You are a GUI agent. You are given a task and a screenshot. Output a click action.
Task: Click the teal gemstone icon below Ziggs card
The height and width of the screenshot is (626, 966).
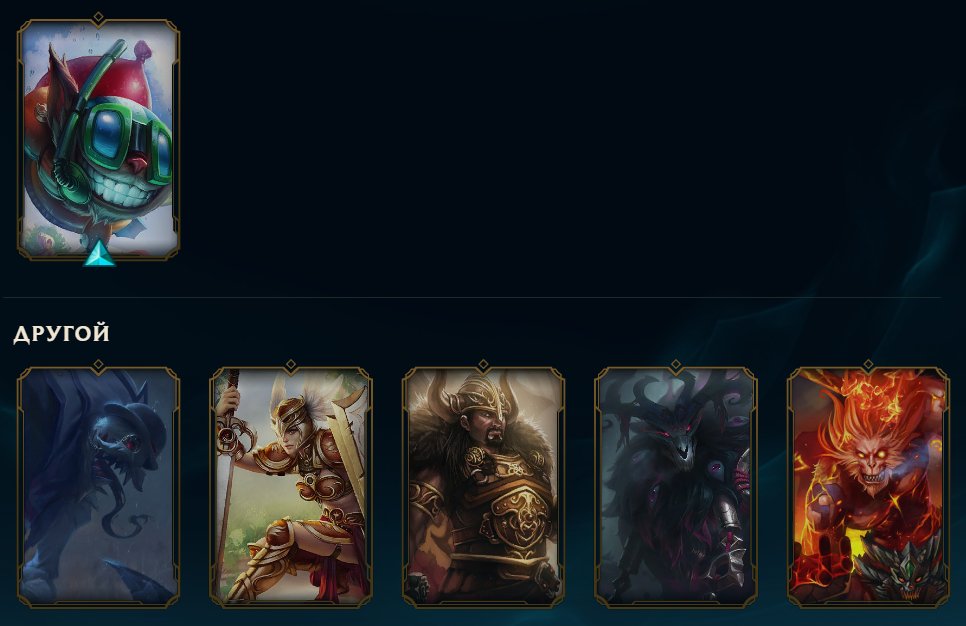[99, 254]
